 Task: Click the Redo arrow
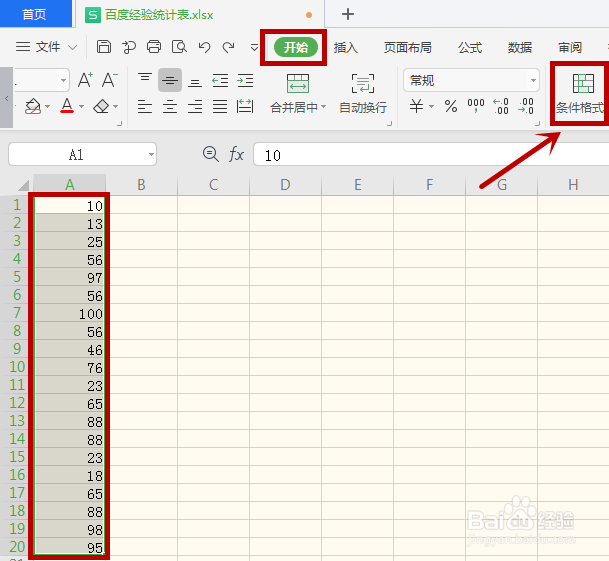pos(228,47)
